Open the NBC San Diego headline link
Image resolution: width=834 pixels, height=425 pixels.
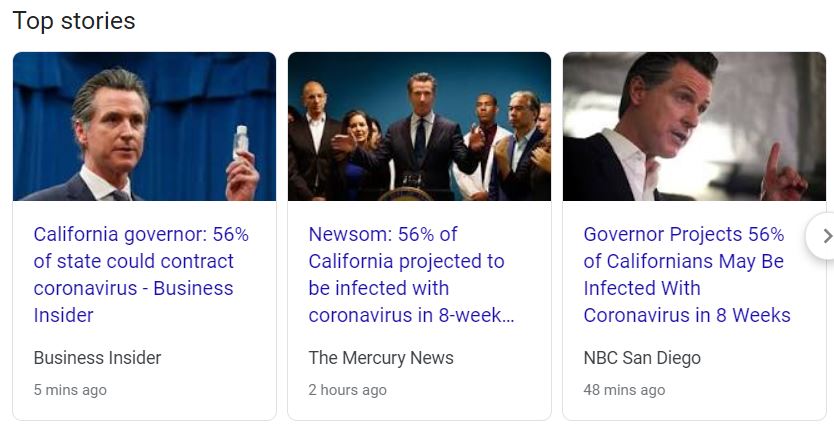(x=686, y=275)
